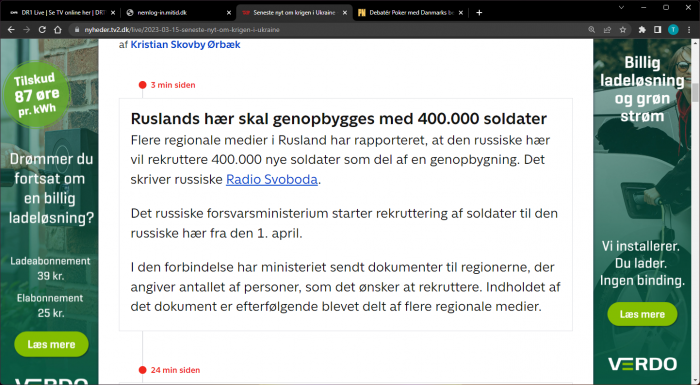Screen dimensions: 700x385
Task: View site security lock info
Action: coord(77,30)
